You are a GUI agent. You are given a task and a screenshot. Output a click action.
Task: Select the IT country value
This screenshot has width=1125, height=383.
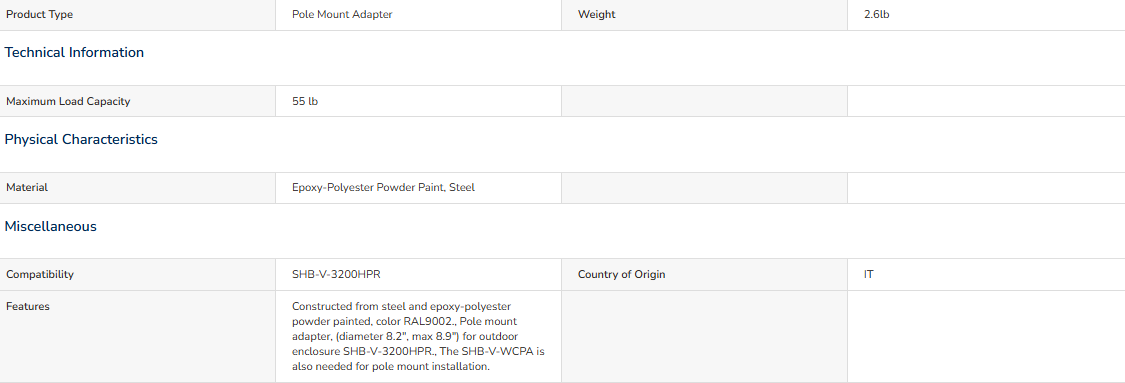(x=869, y=275)
